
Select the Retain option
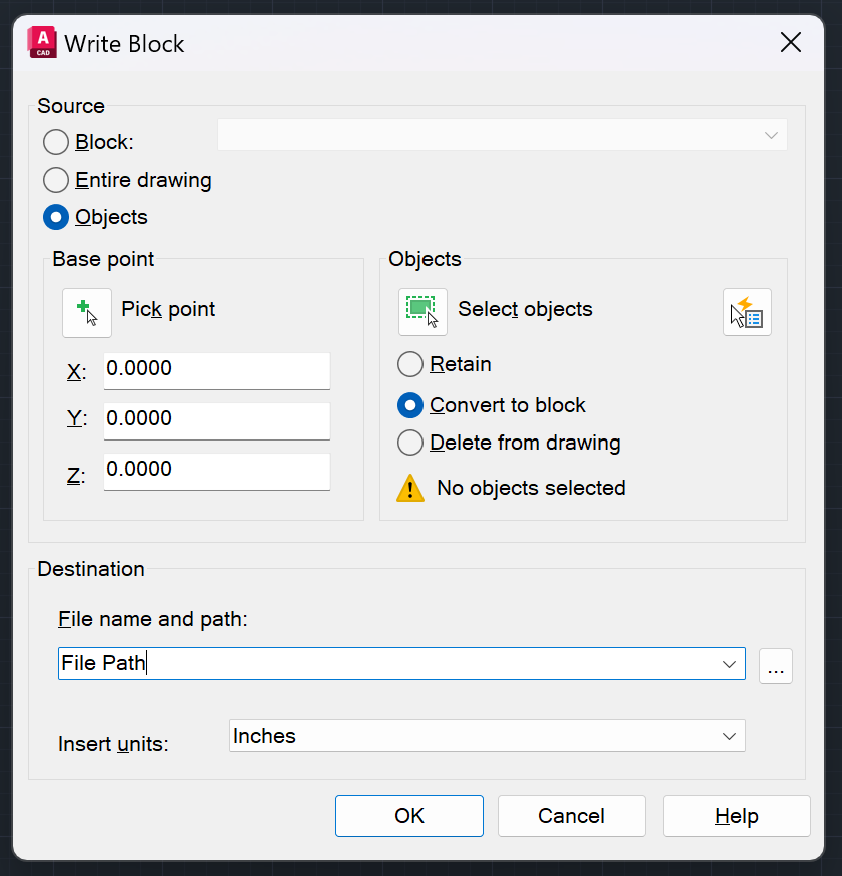(410, 364)
